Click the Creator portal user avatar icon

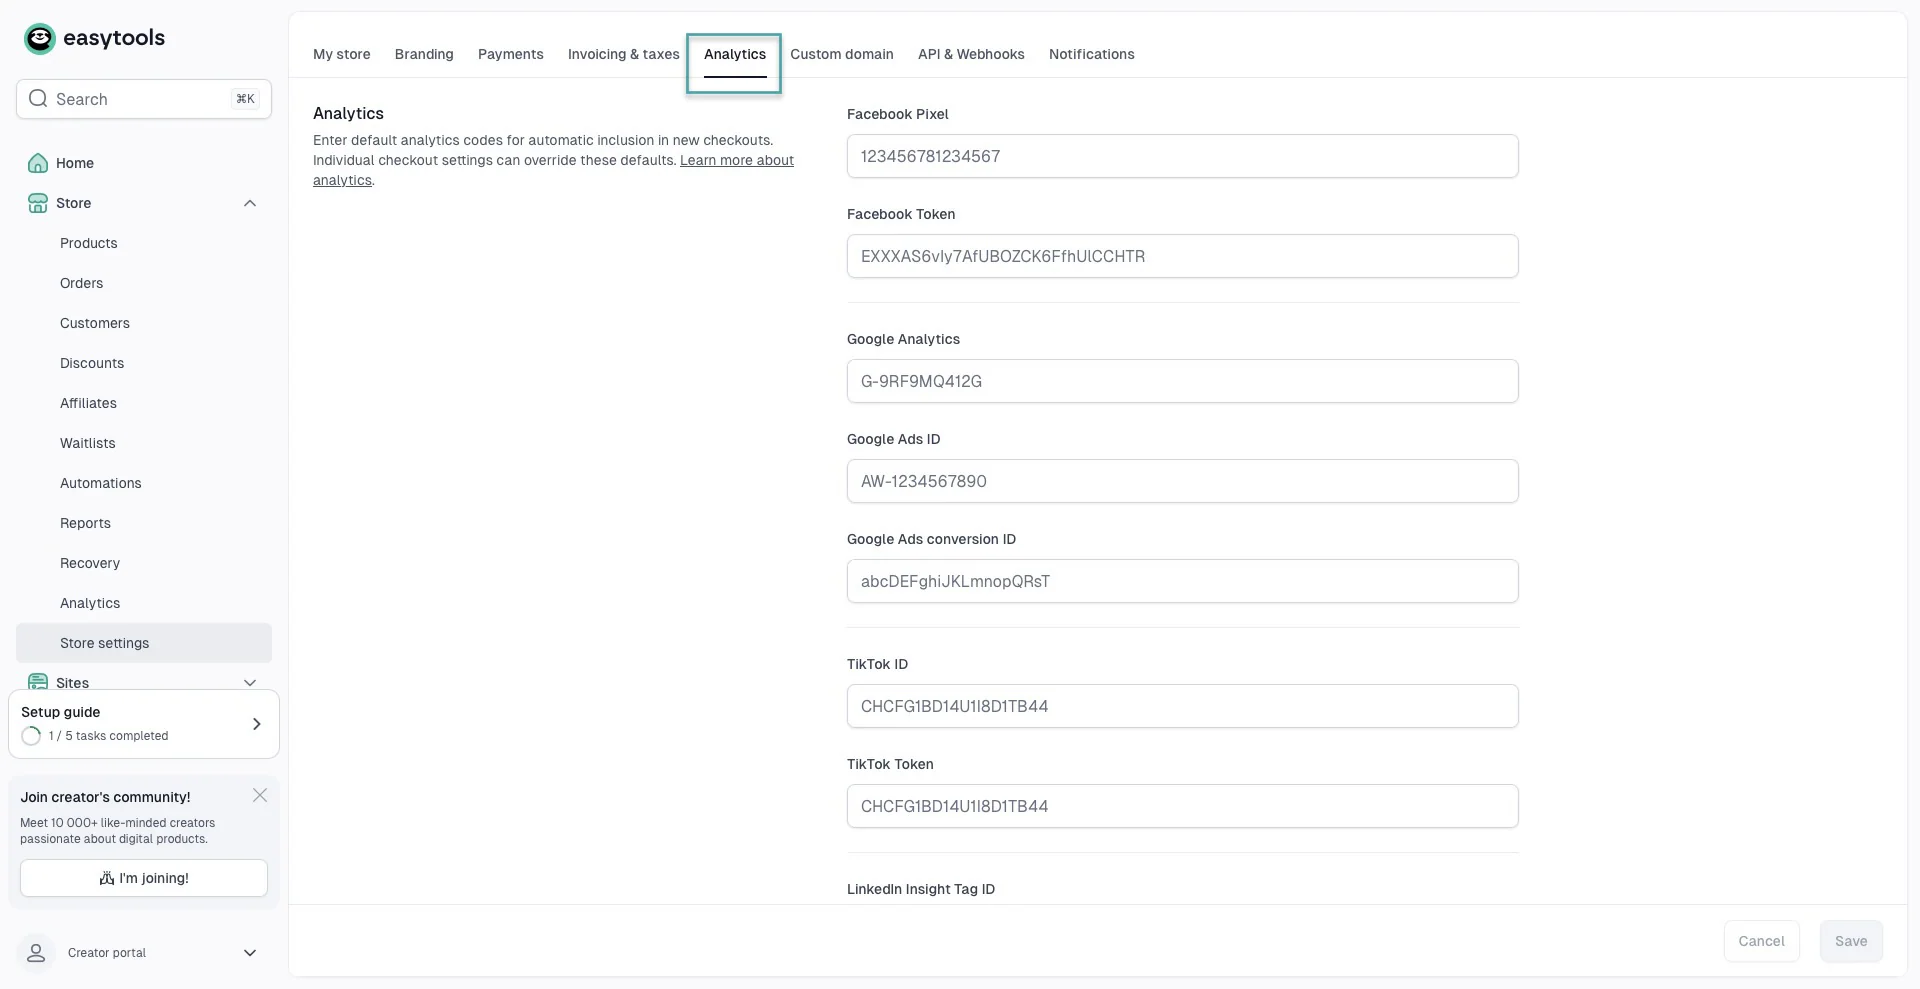click(36, 953)
